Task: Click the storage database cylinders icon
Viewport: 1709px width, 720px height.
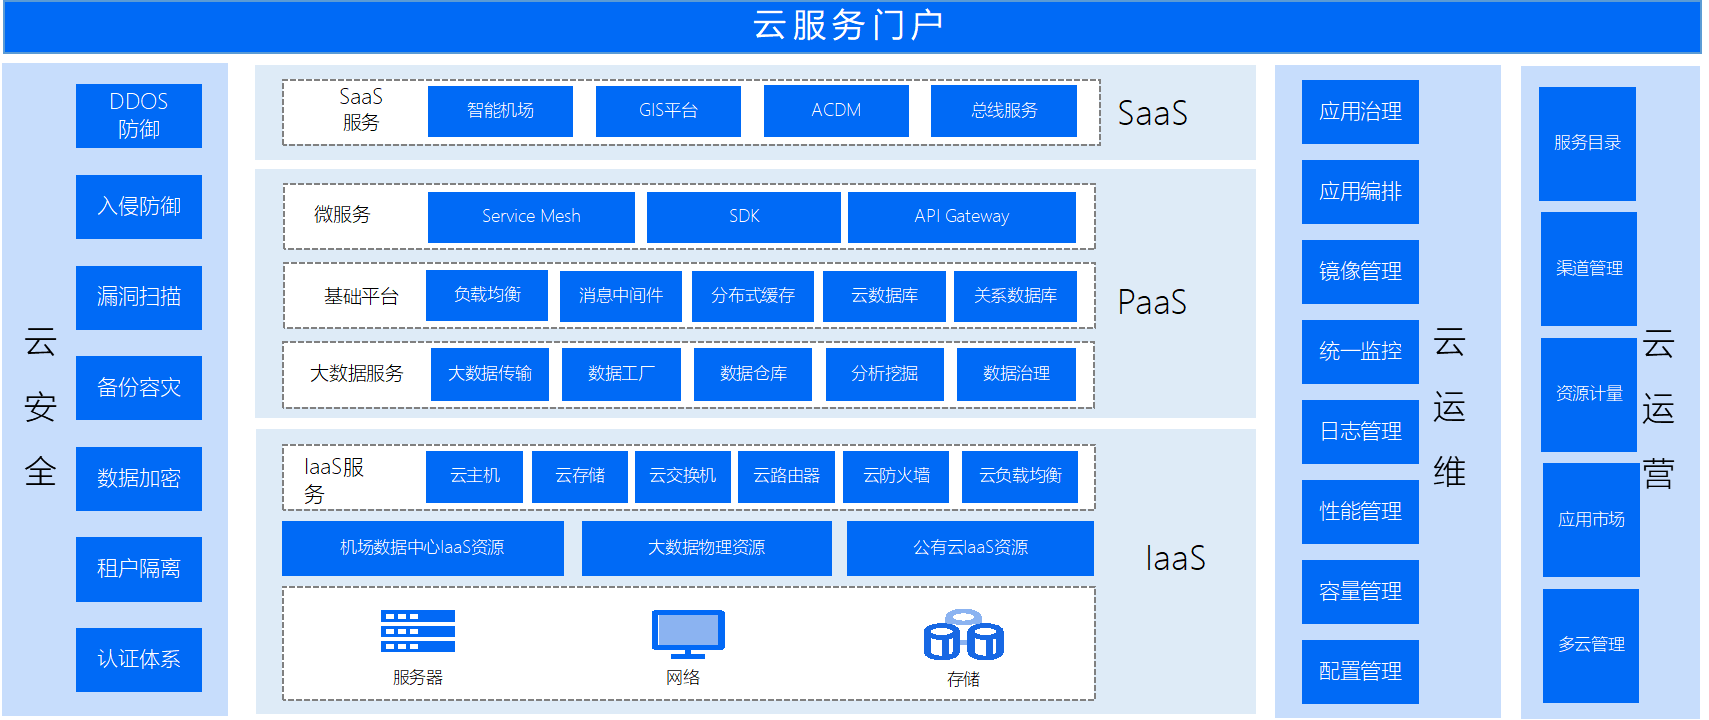Action: click(963, 635)
